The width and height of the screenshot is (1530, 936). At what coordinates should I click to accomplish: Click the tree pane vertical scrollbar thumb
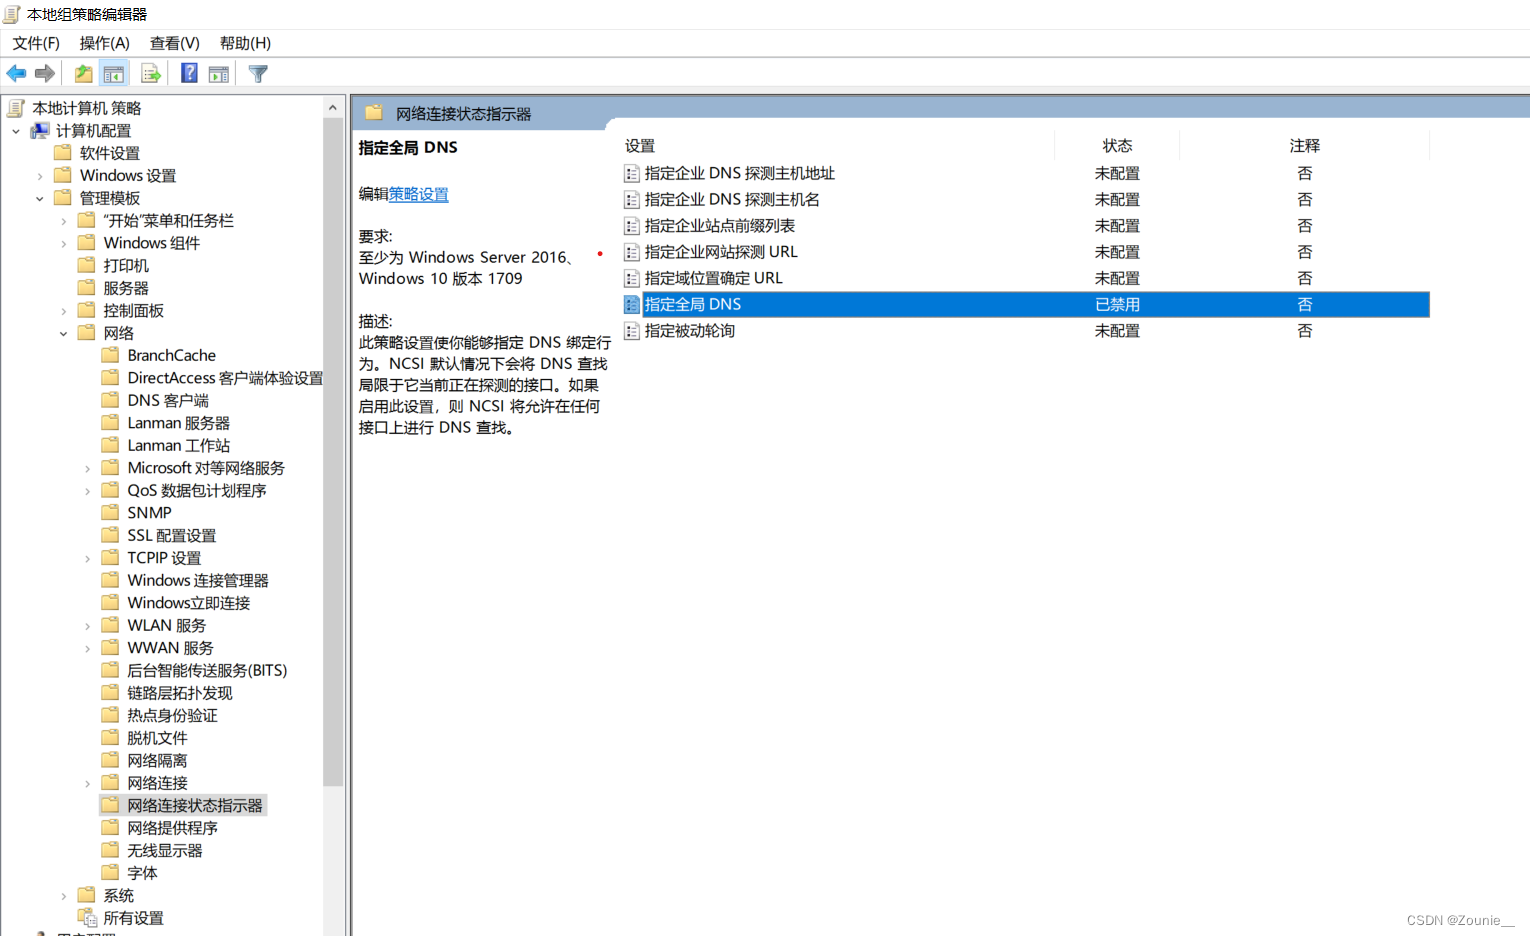333,452
